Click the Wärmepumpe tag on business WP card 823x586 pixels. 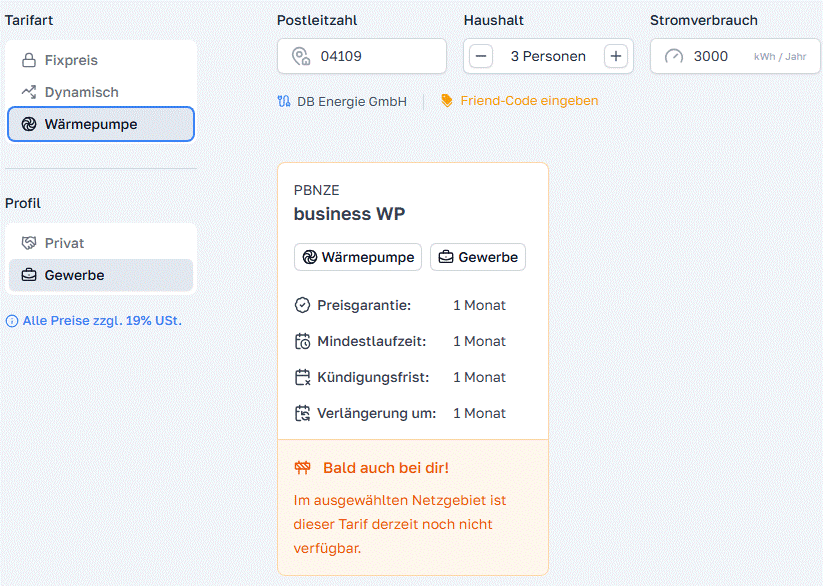tap(358, 257)
